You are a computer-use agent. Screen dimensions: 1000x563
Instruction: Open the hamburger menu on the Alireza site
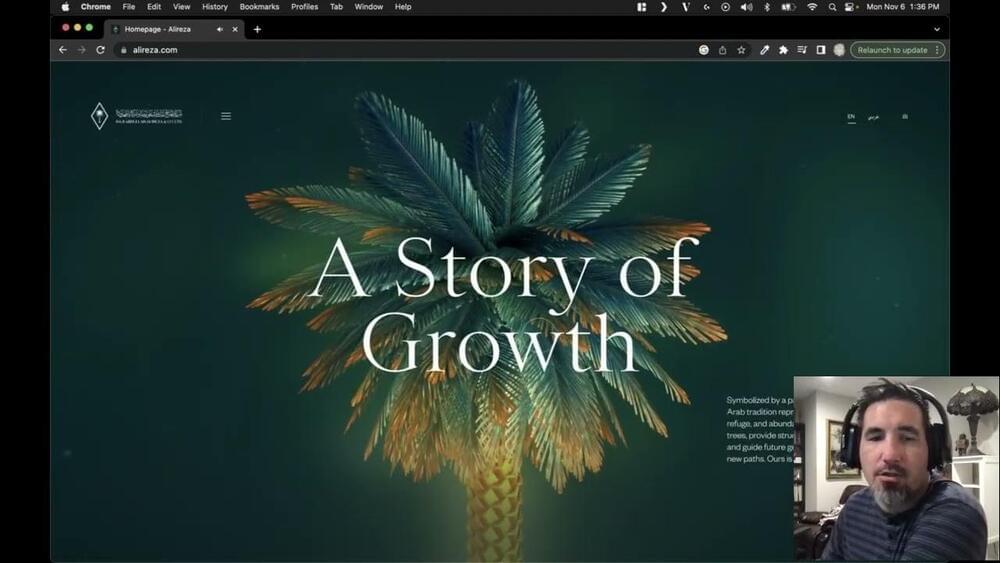click(226, 116)
